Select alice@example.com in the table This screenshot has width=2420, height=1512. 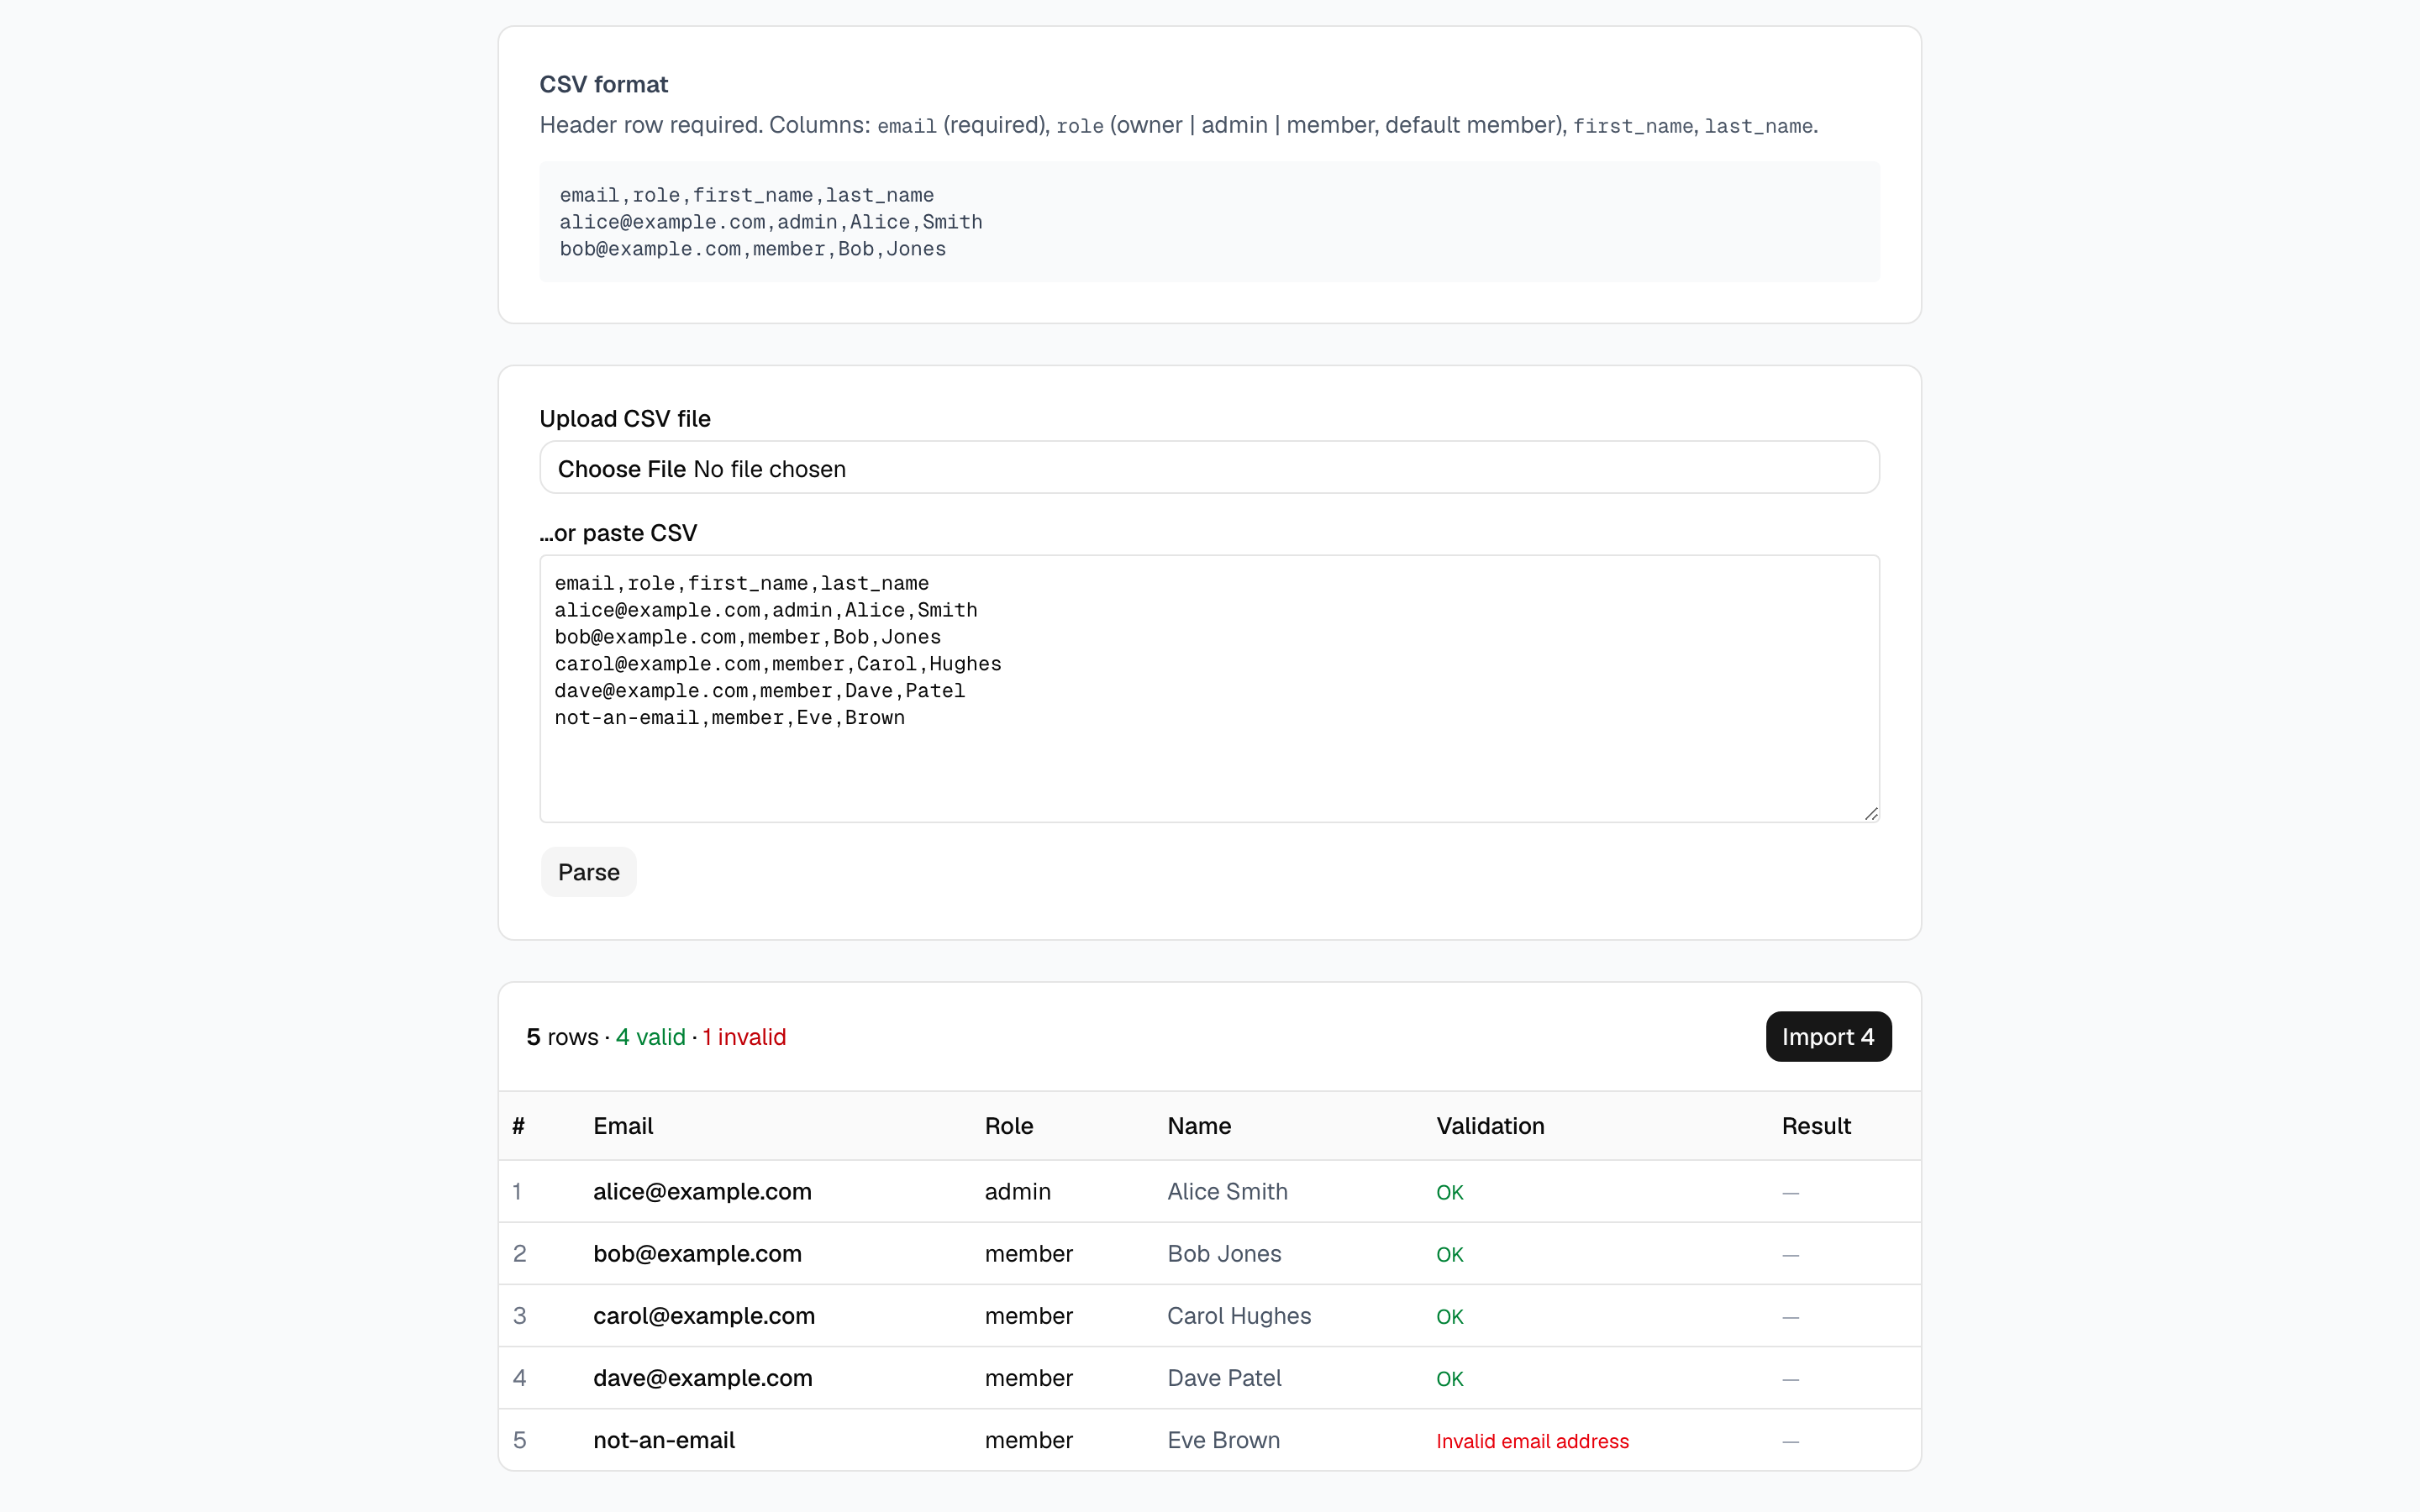point(702,1191)
